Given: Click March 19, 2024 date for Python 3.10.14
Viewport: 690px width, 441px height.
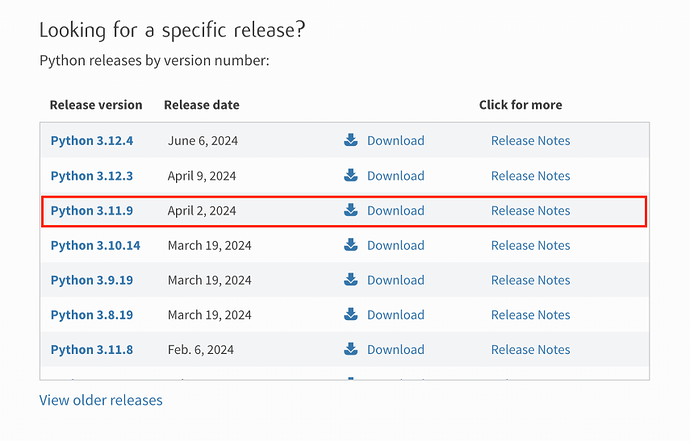Looking at the screenshot, I should [209, 246].
